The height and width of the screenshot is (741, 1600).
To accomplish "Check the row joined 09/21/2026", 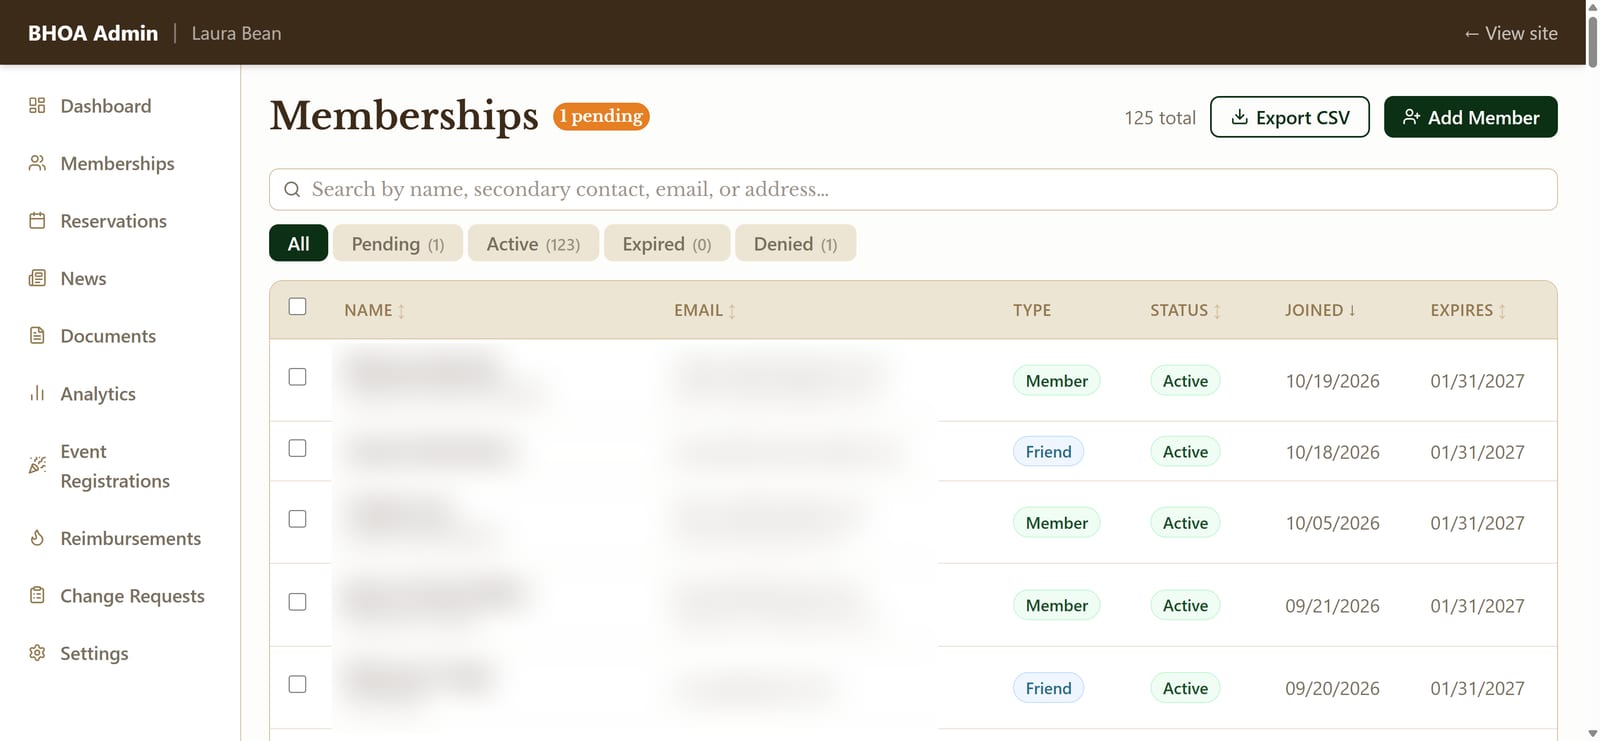I will pos(297,602).
